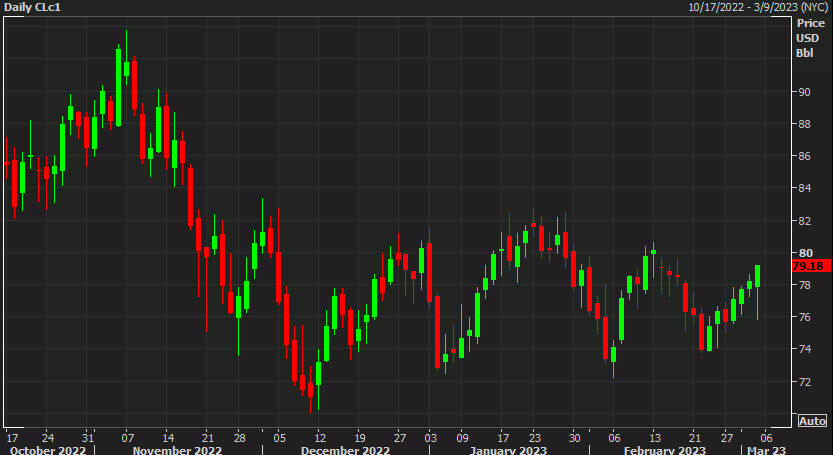The image size is (833, 455).
Task: Click the 12 date tick in December
Action: [318, 439]
